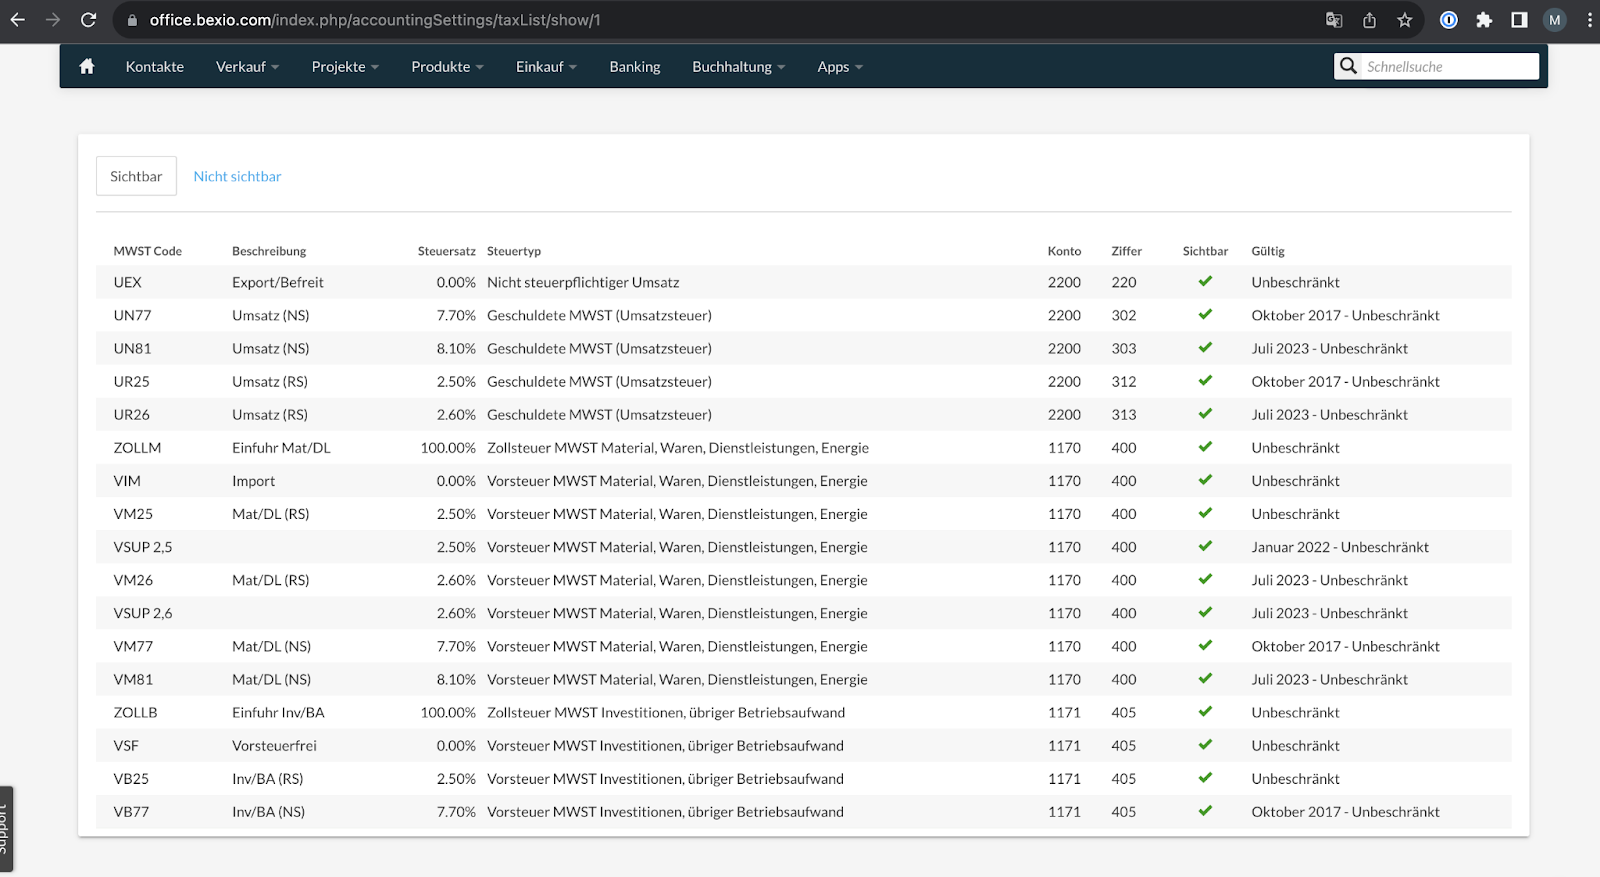Click the home icon in navigation bar

coord(87,66)
